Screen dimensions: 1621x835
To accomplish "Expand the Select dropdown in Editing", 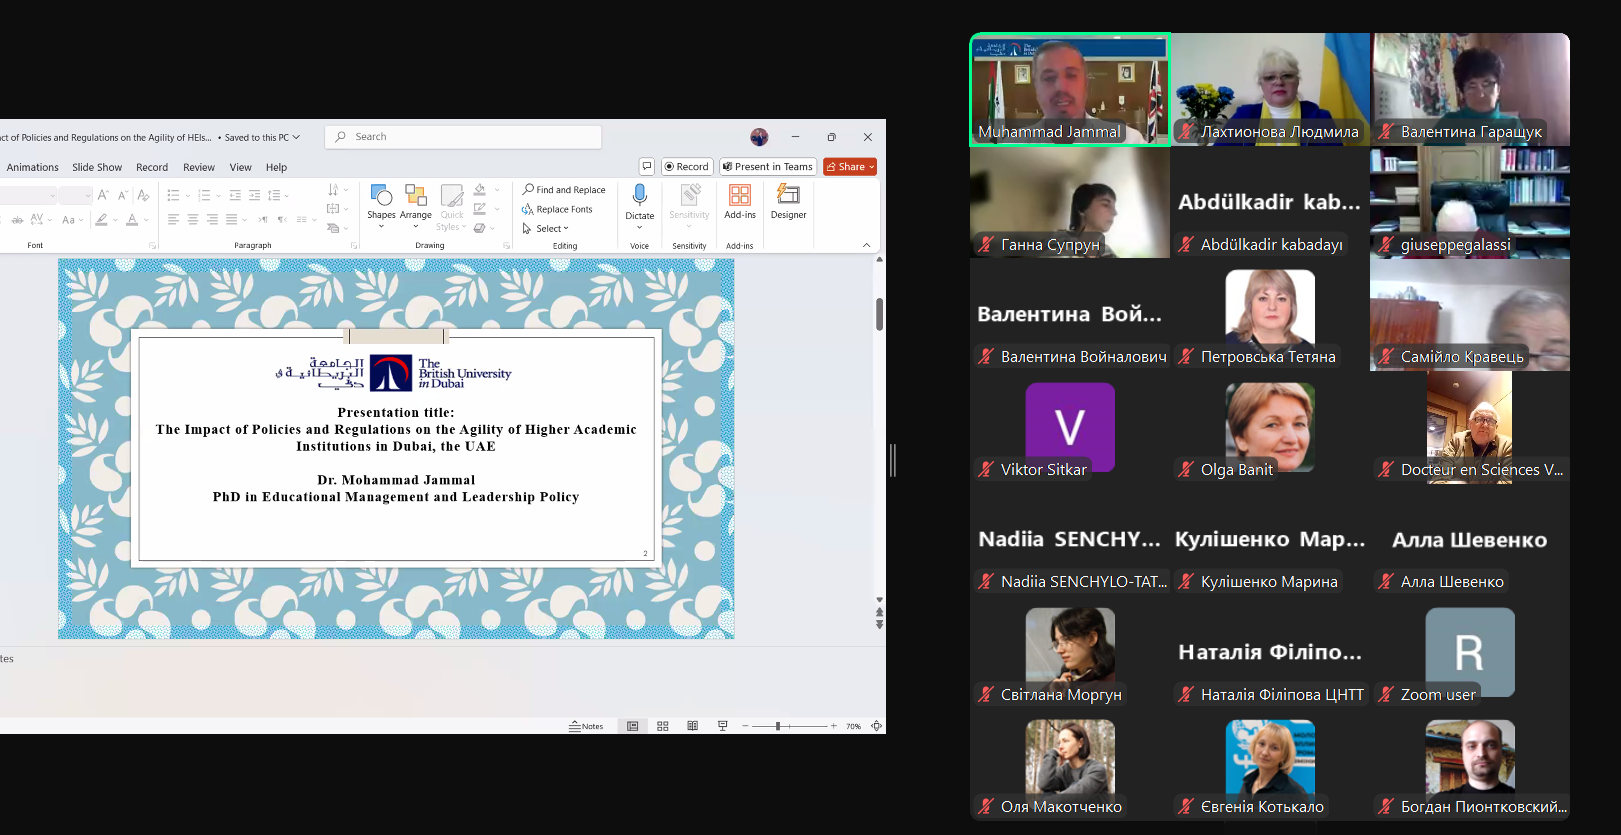I will [x=546, y=229].
